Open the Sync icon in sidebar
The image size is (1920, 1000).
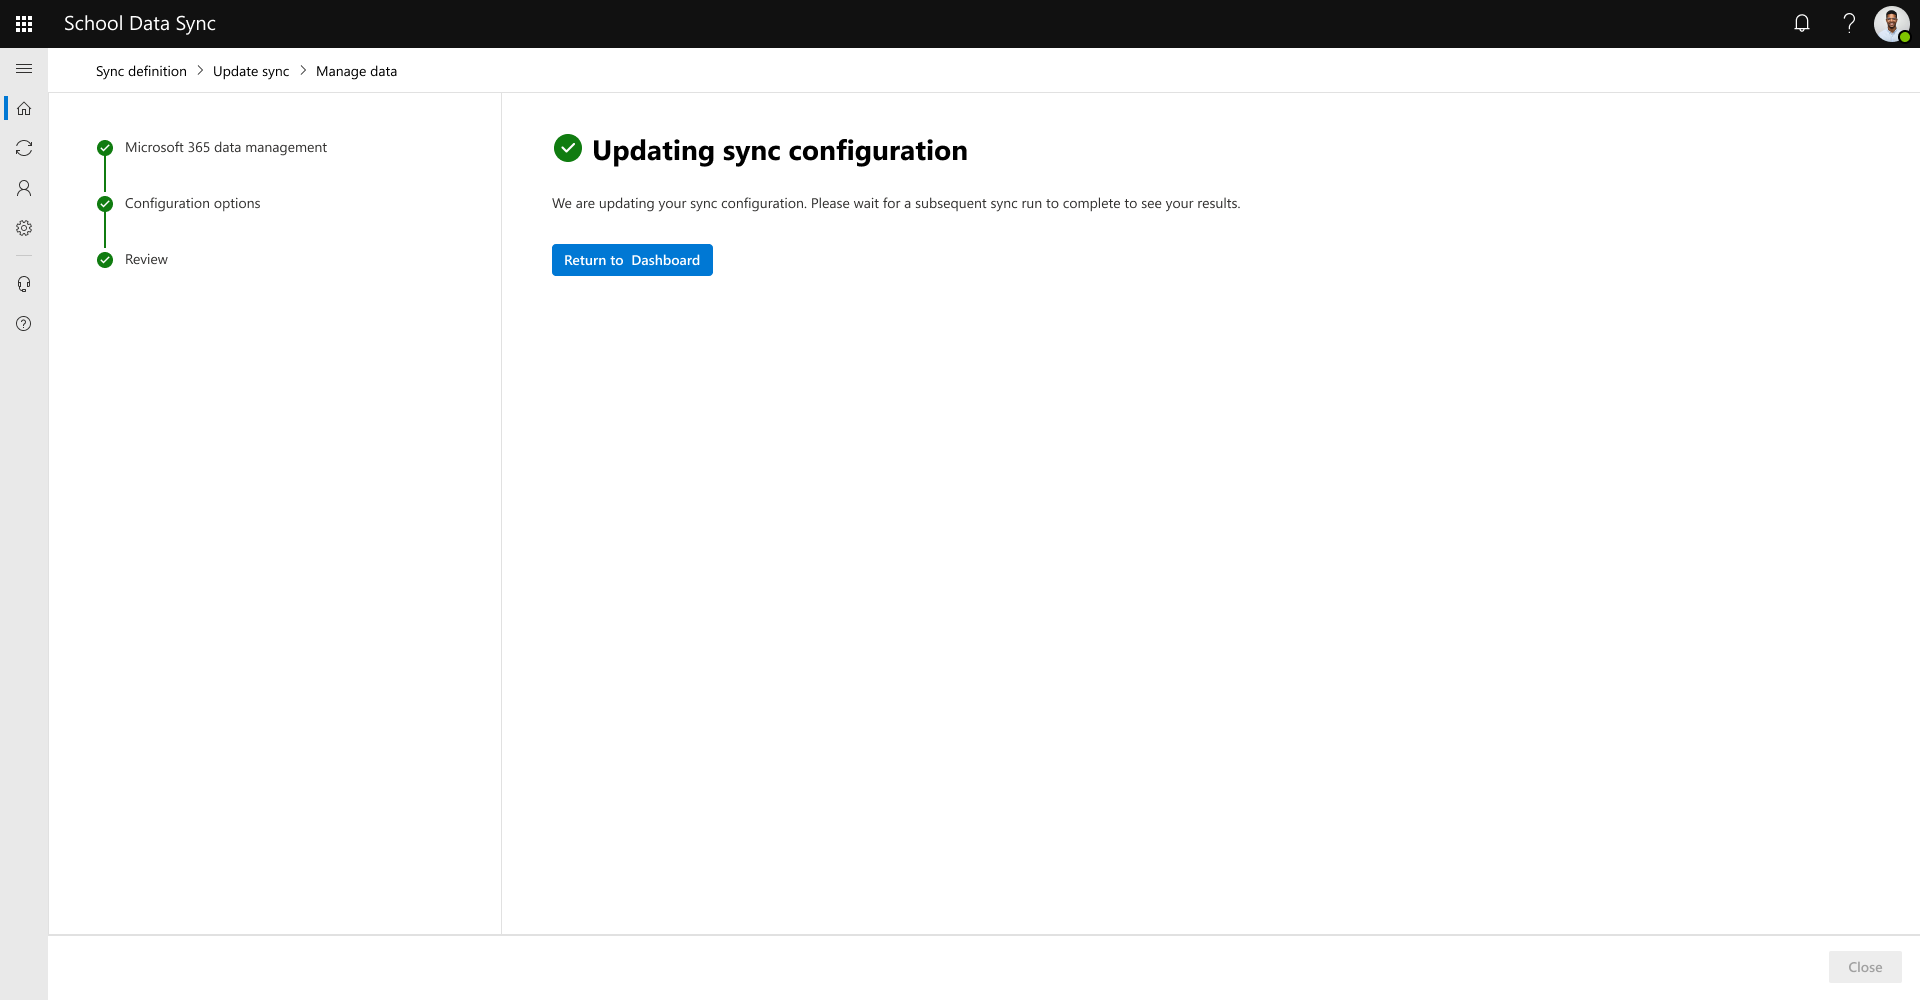(24, 148)
